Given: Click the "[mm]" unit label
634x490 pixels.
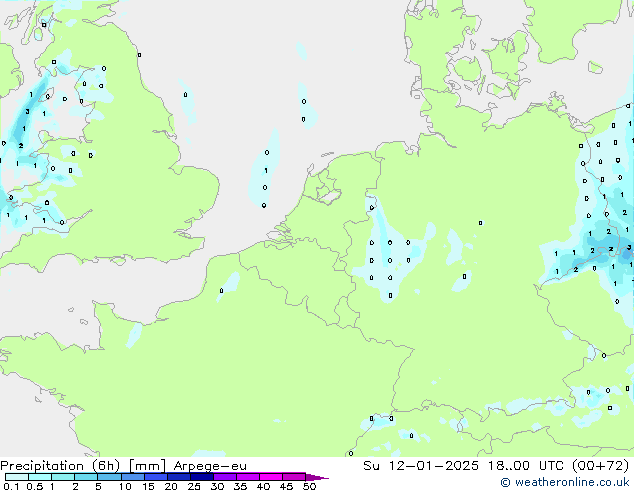Looking at the screenshot, I should (x=147, y=466).
